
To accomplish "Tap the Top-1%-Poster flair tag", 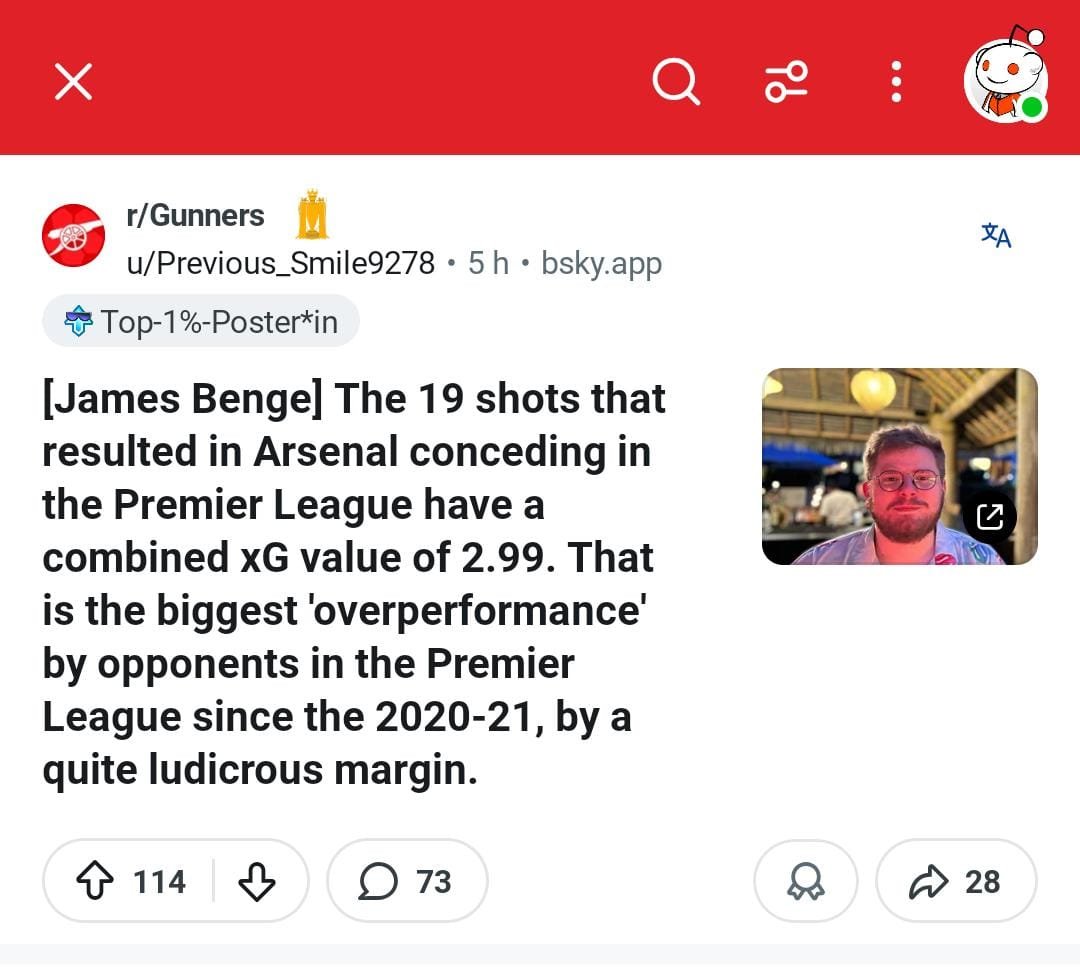I will [201, 321].
